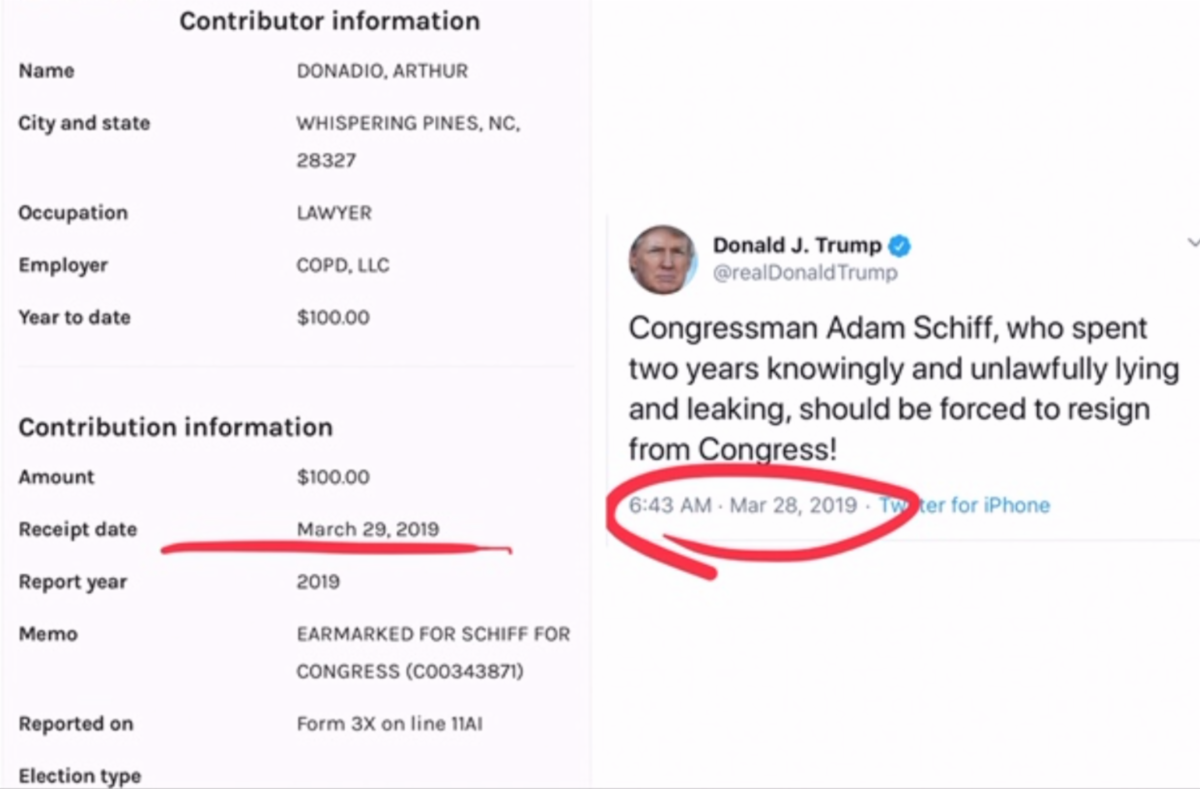Click the @realDonaldTrump handle
Screen dimensions: 1200x789
point(804,273)
